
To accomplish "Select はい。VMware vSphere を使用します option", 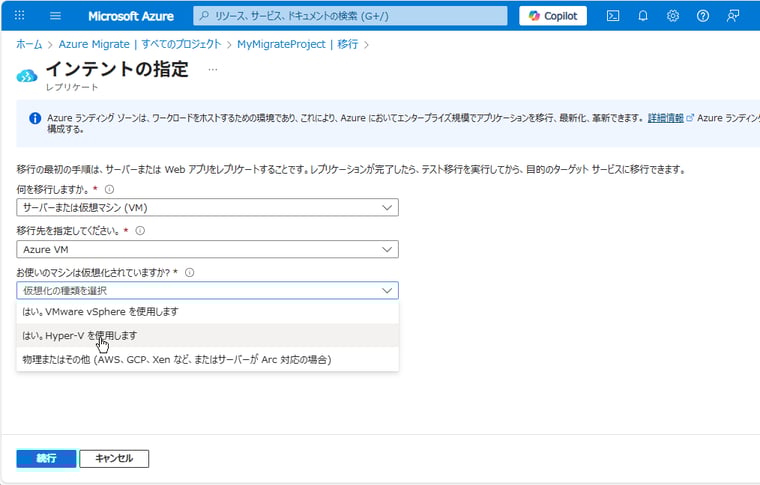I will coord(207,312).
